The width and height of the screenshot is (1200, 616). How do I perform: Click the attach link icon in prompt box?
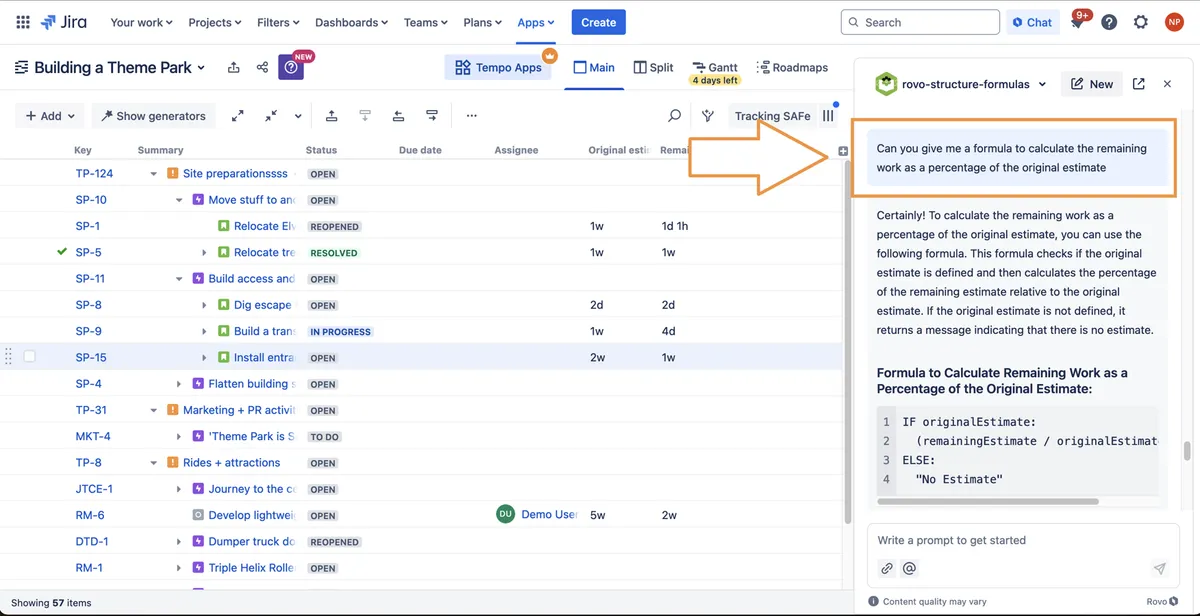click(887, 568)
